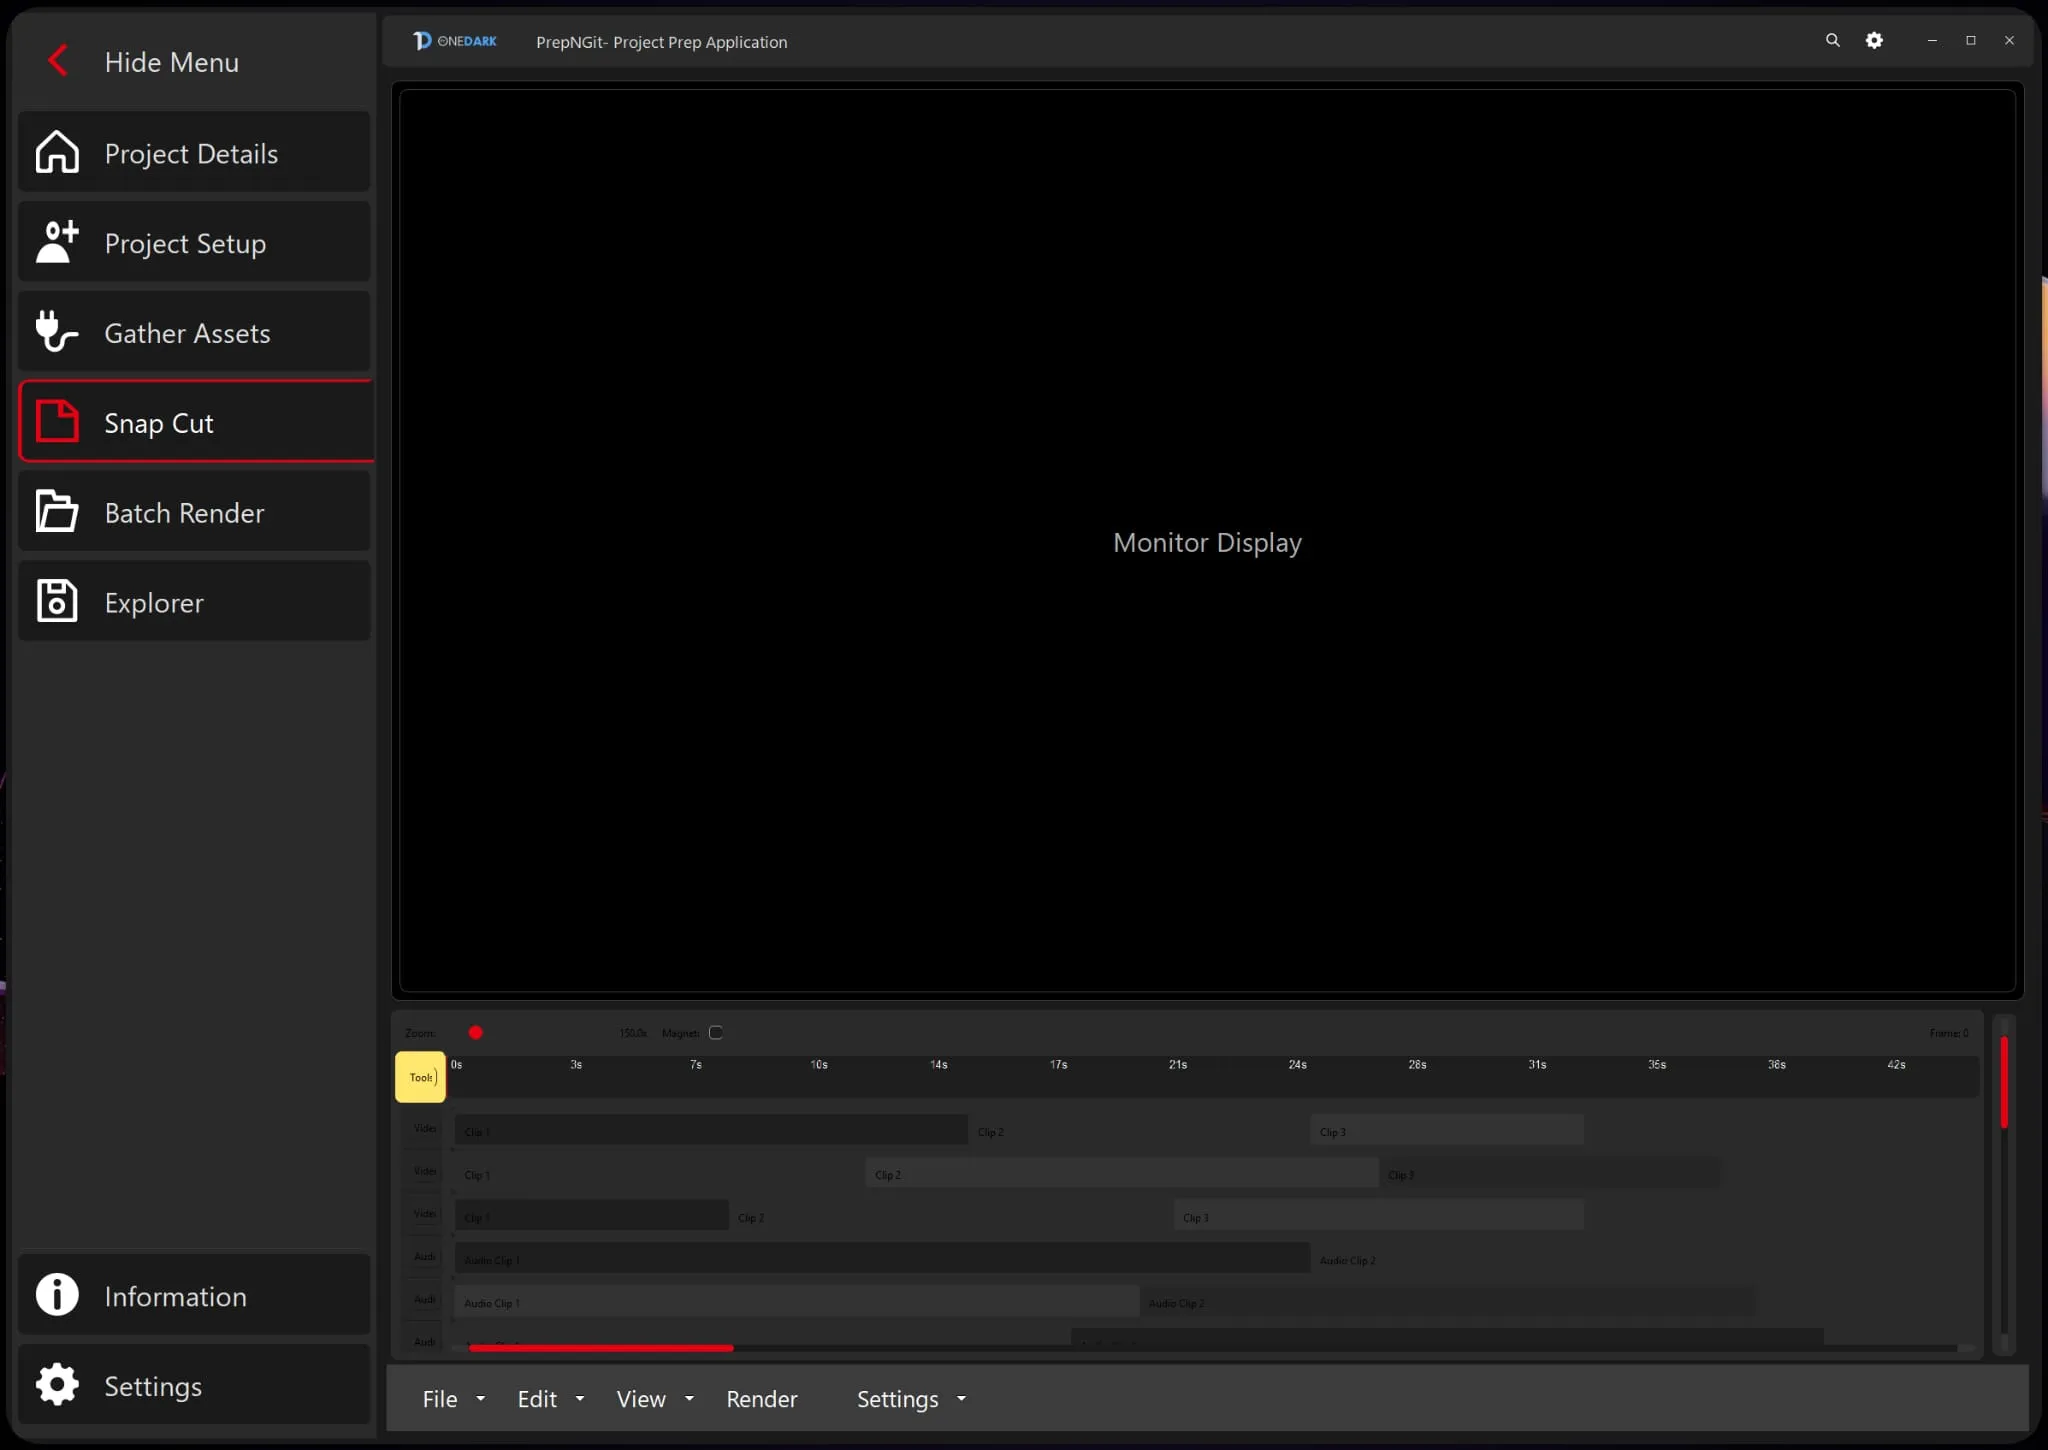Click search magnifier in title bar

[x=1832, y=40]
